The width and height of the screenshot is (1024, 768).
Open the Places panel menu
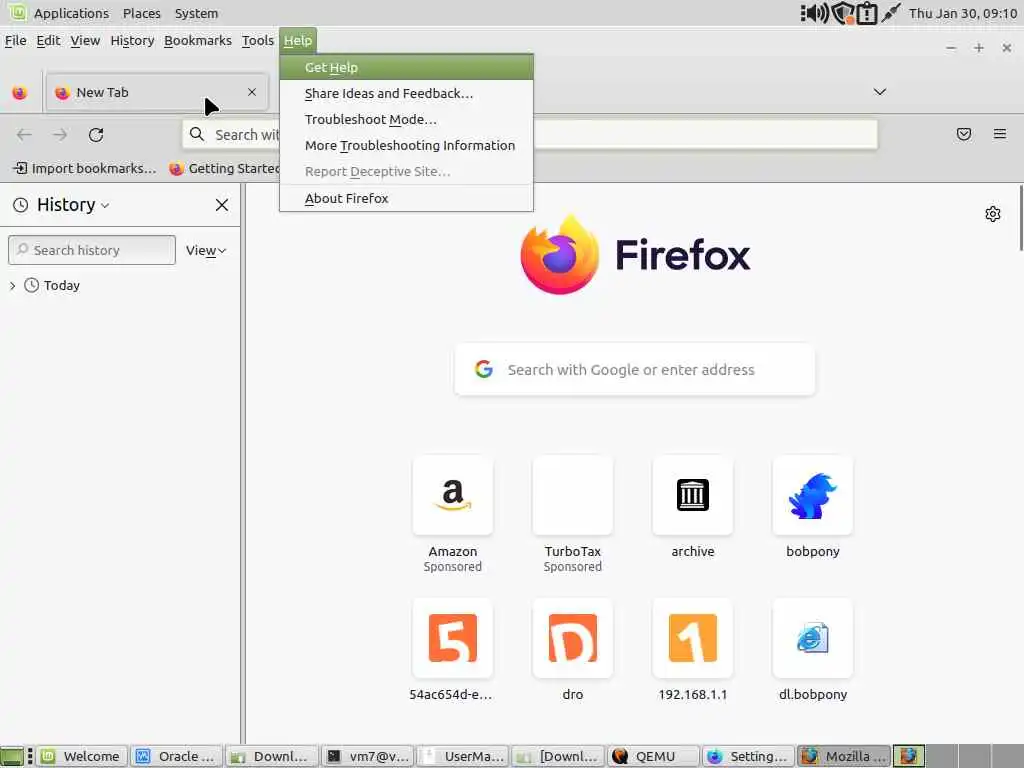coord(142,13)
